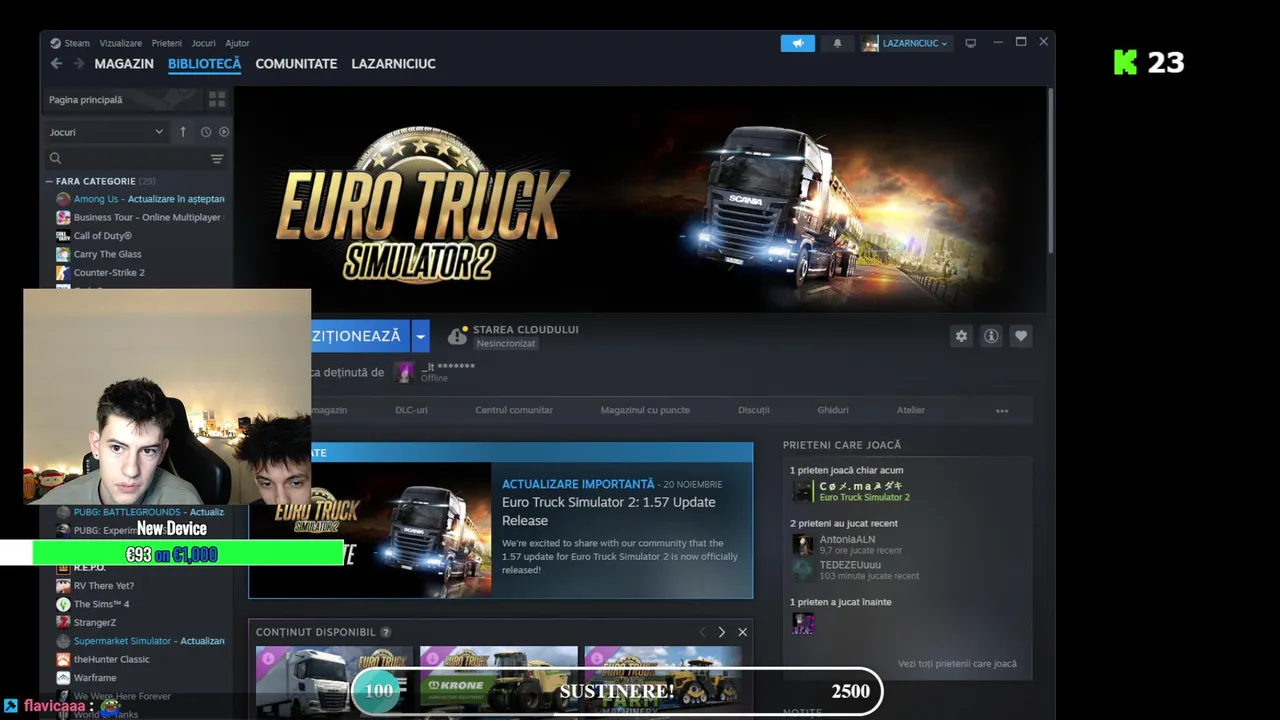The height and width of the screenshot is (720, 1280).
Task: Open the Ghiduri link
Action: tap(833, 410)
